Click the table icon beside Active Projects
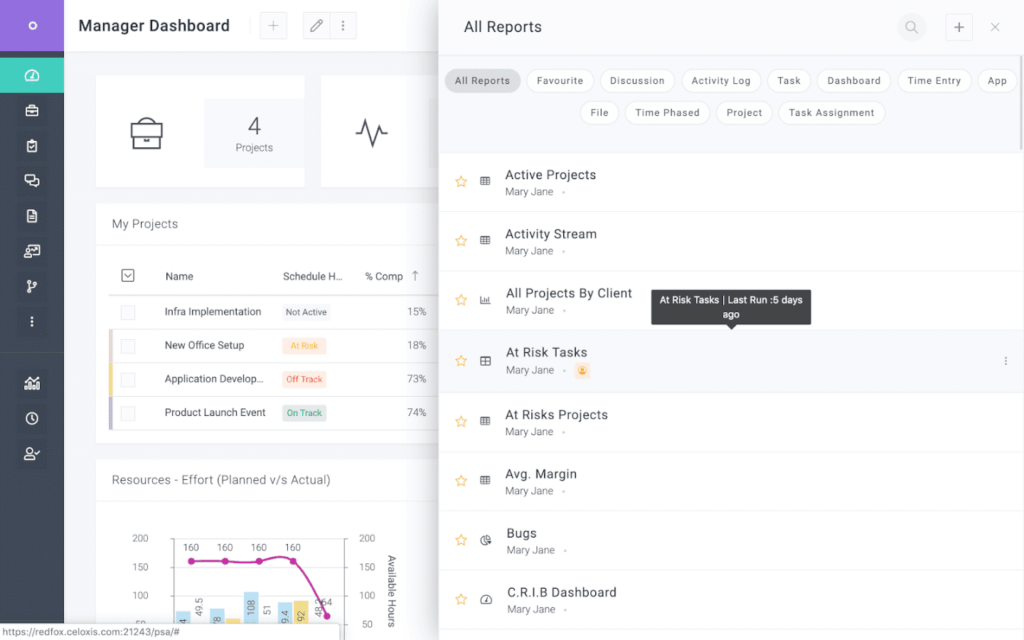This screenshot has width=1024, height=640. [x=485, y=181]
